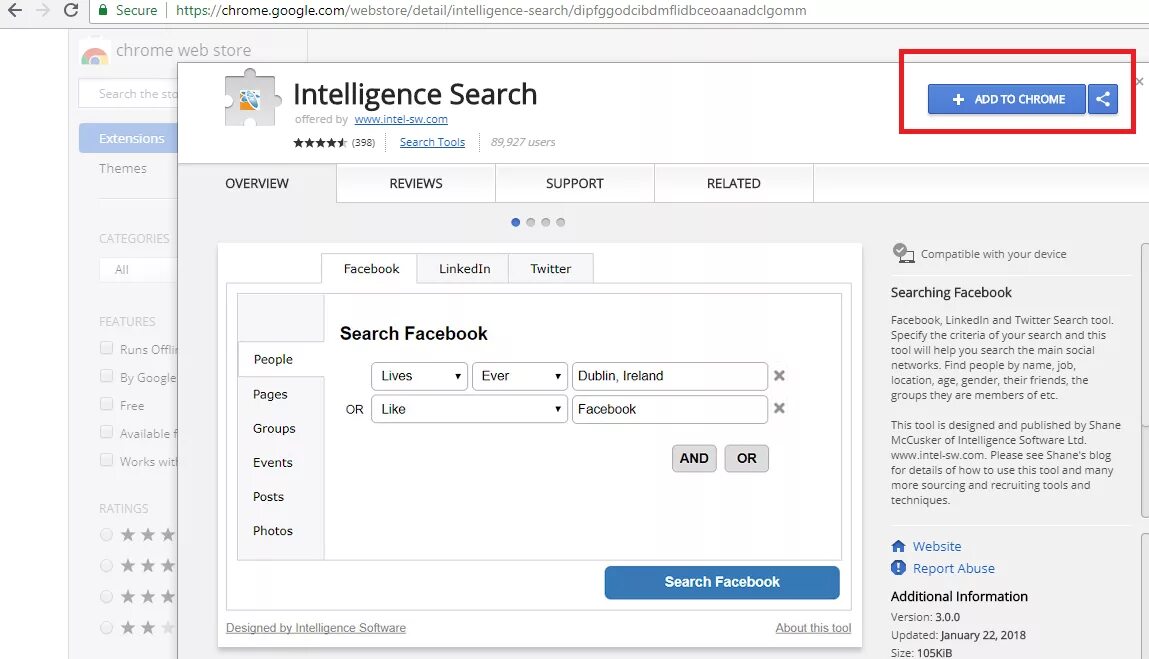Open the OVERVIEW tab

257,183
